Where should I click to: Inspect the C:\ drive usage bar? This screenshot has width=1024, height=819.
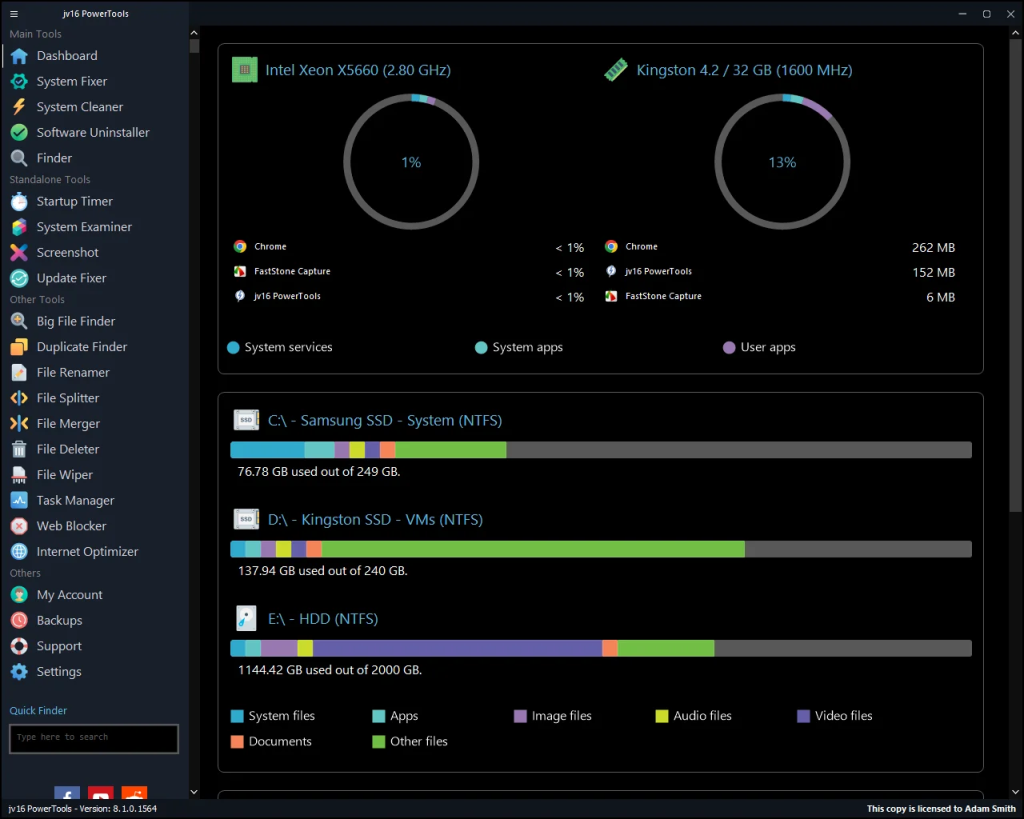click(600, 449)
